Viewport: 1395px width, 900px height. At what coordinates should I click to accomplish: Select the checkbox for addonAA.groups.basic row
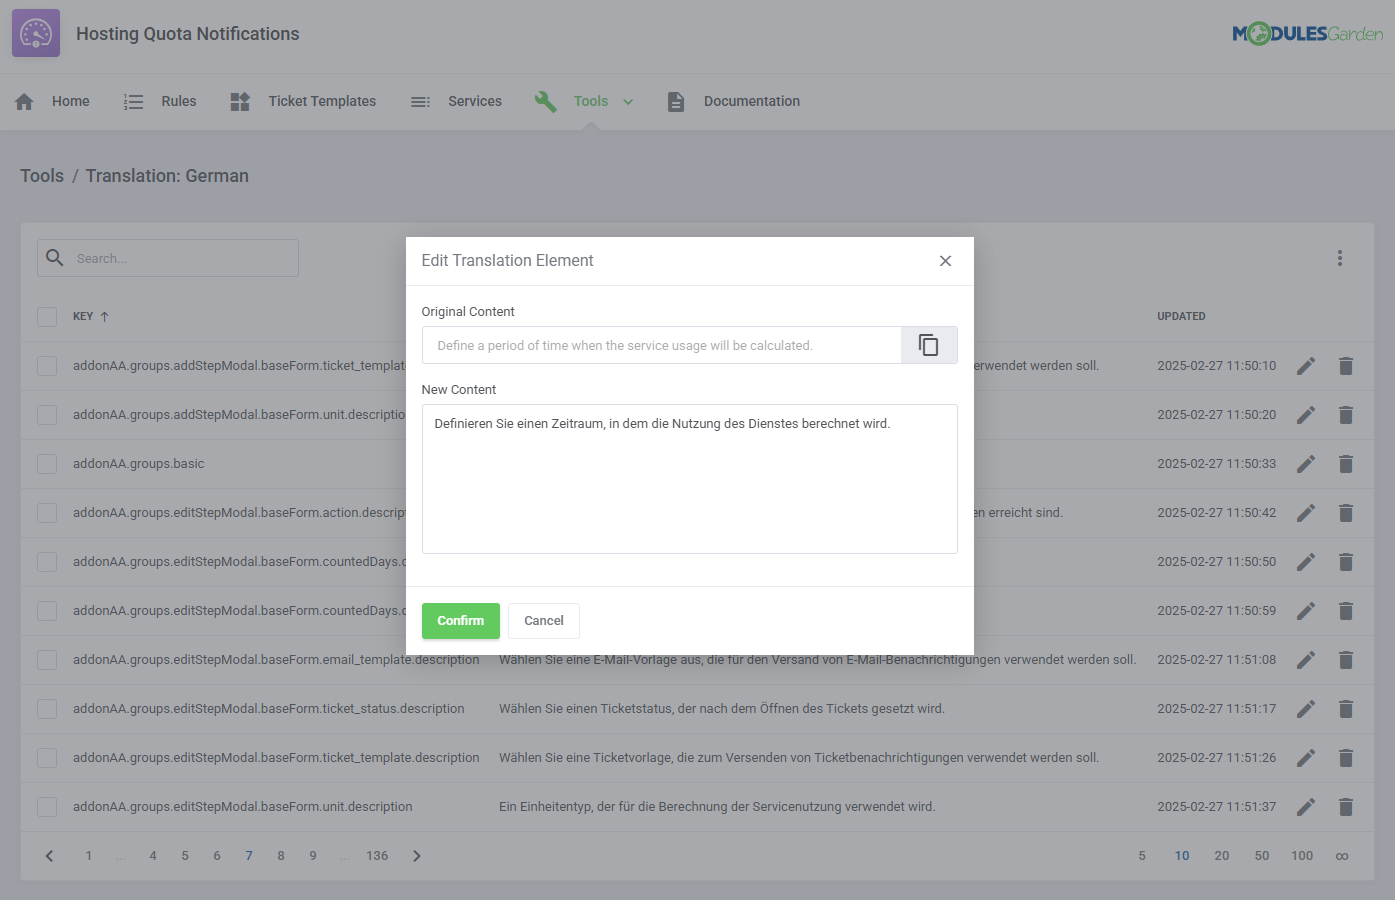pos(47,463)
